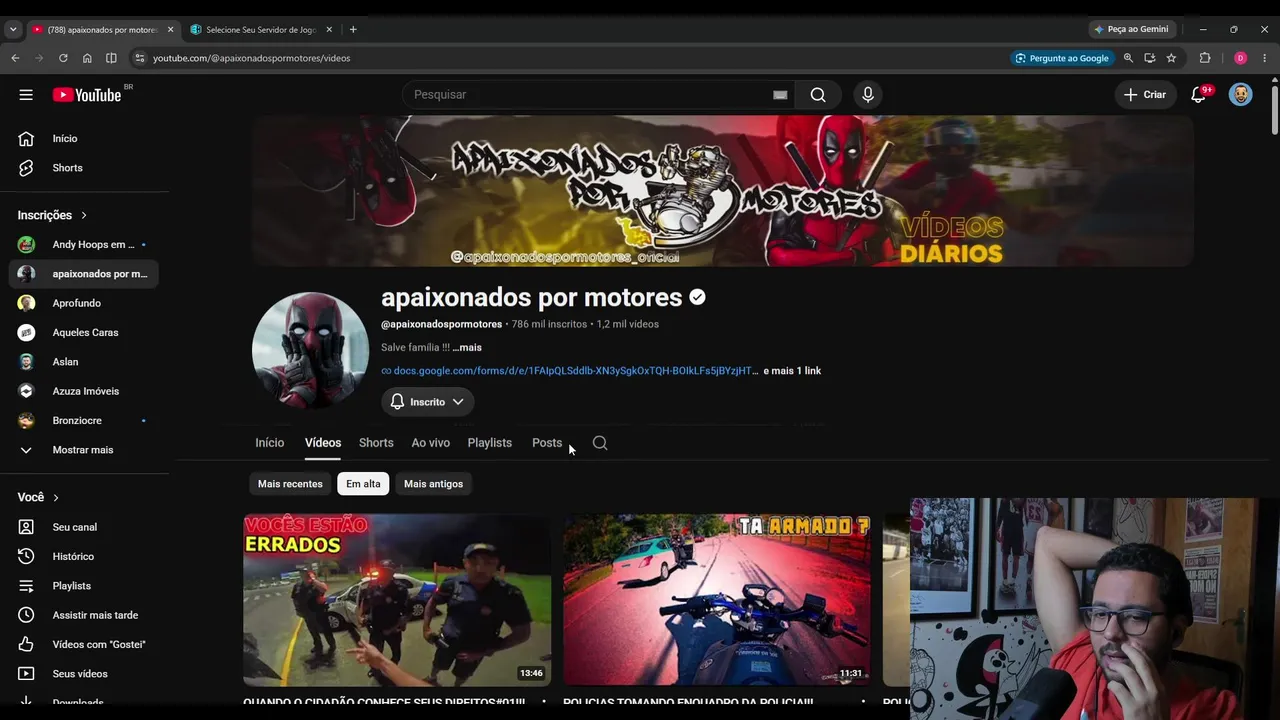Open the browser home page button
This screenshot has height=720, width=1280.
[x=87, y=58]
